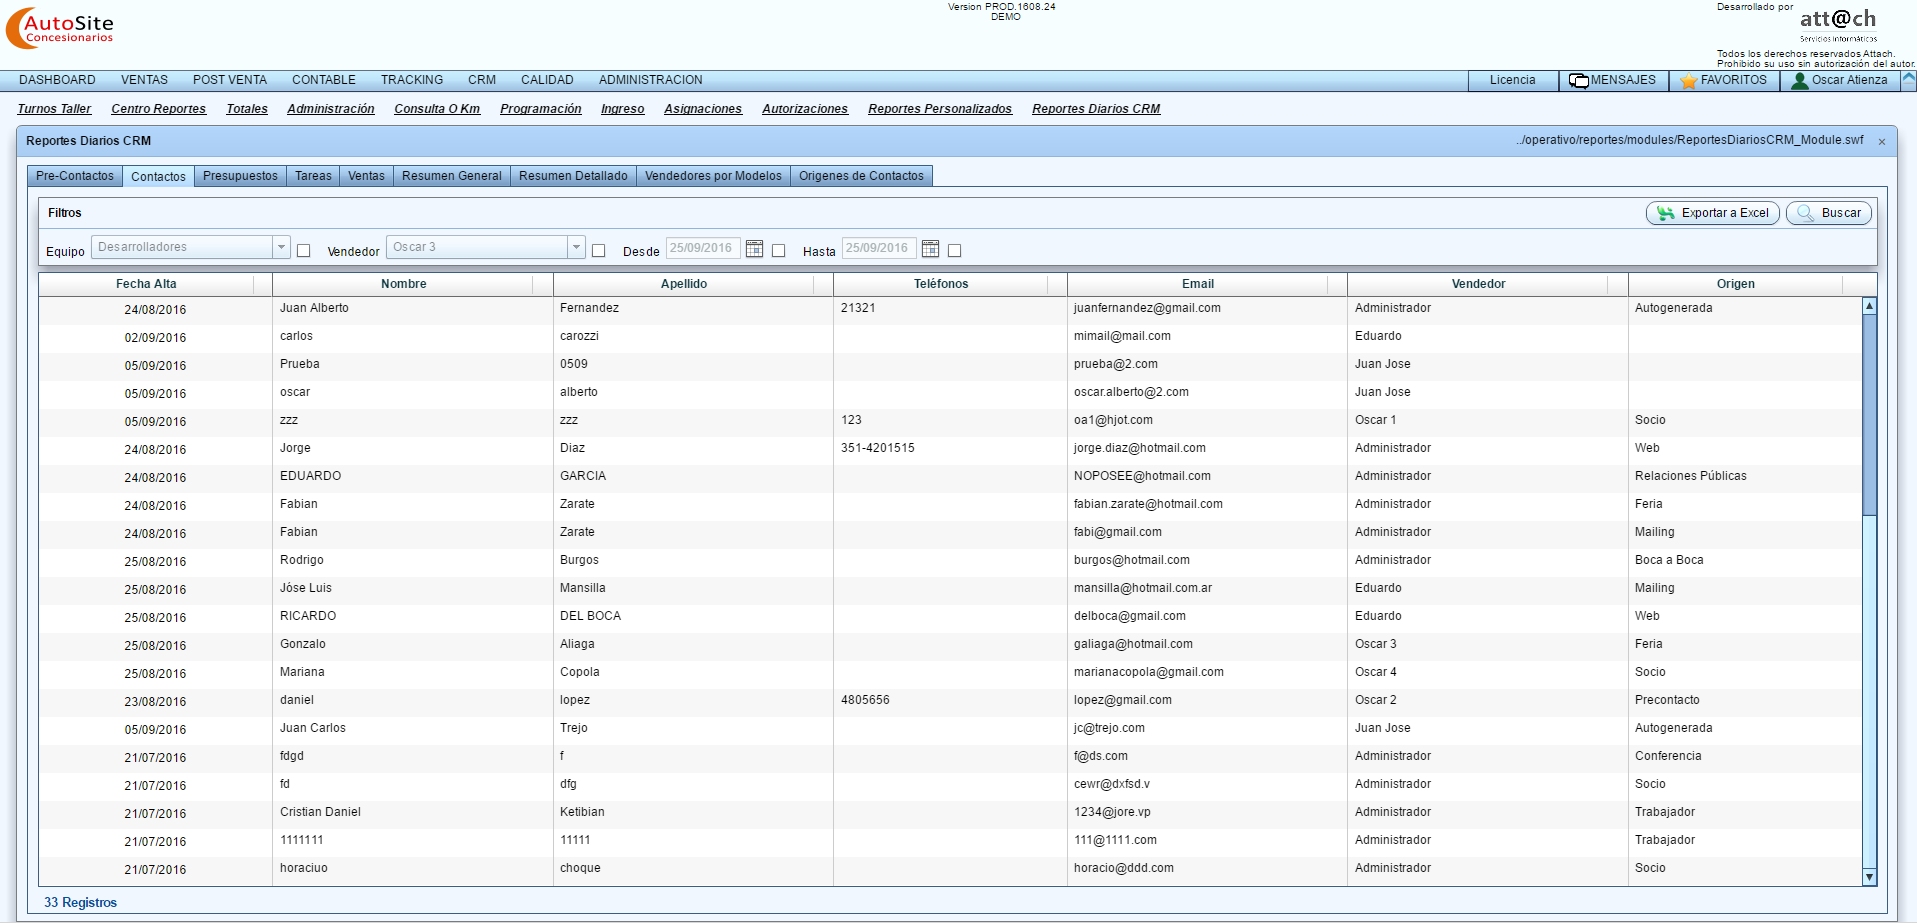This screenshot has height=923, width=1917.
Task: Open the VENTAS main menu
Action: coord(144,80)
